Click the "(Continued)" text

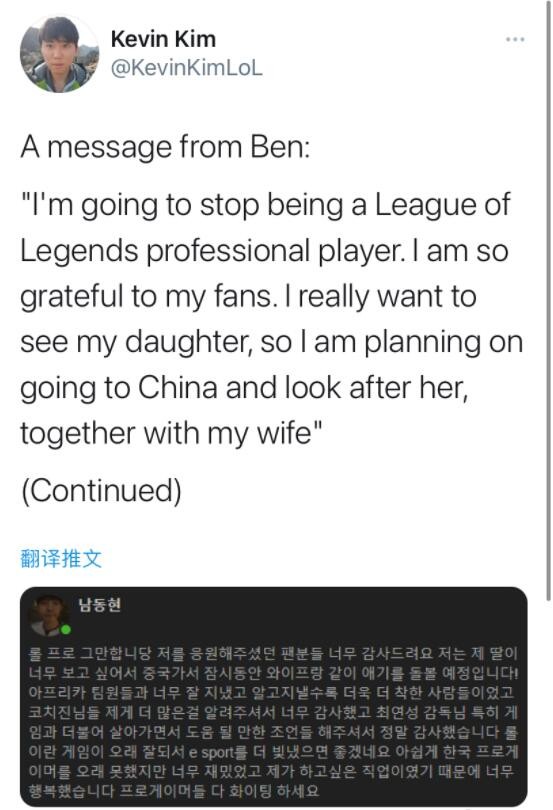point(101,490)
